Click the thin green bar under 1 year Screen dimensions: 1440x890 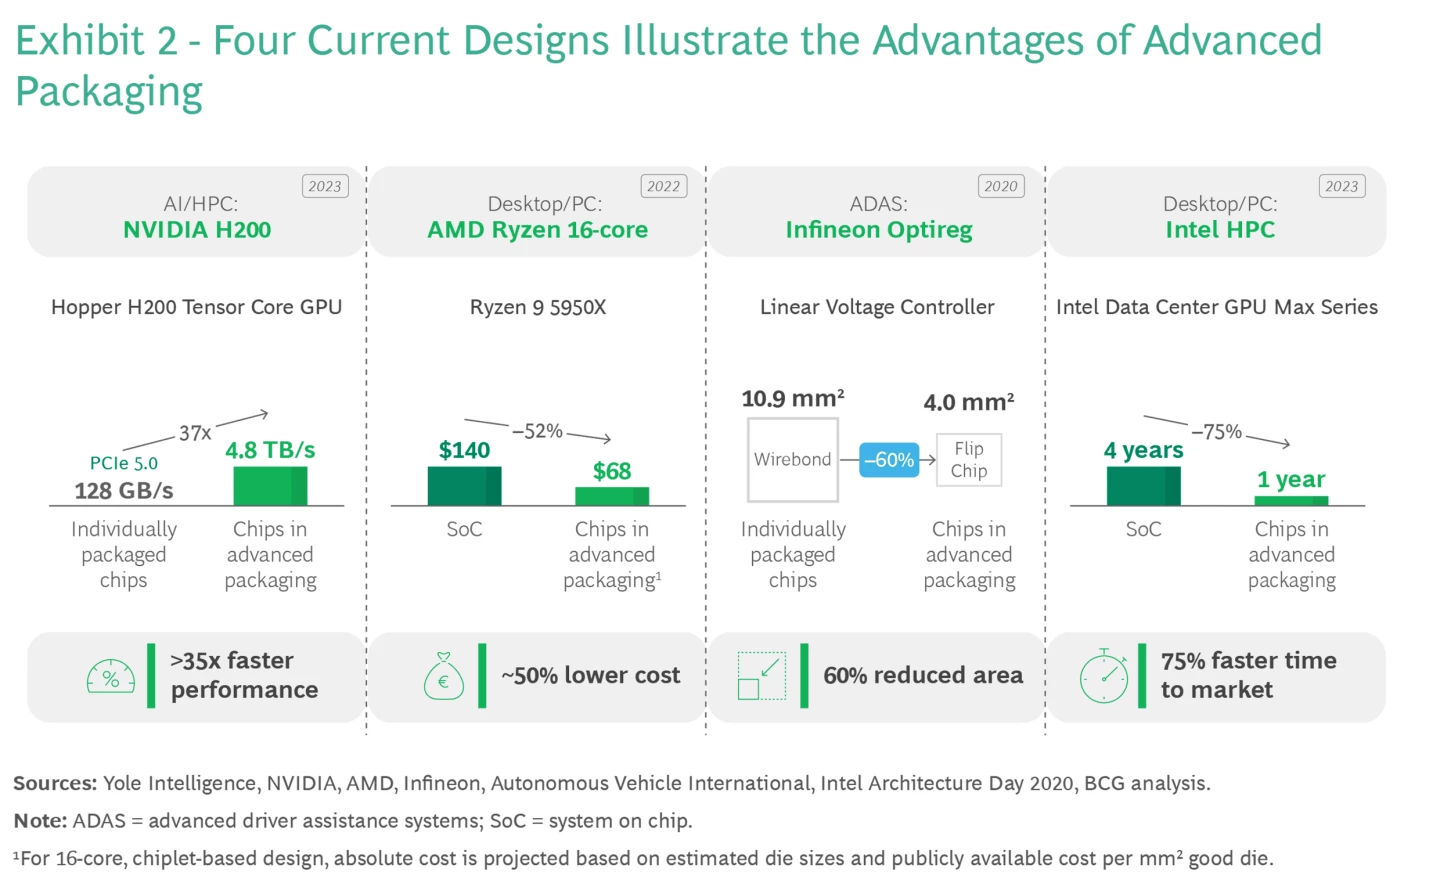tap(1292, 501)
